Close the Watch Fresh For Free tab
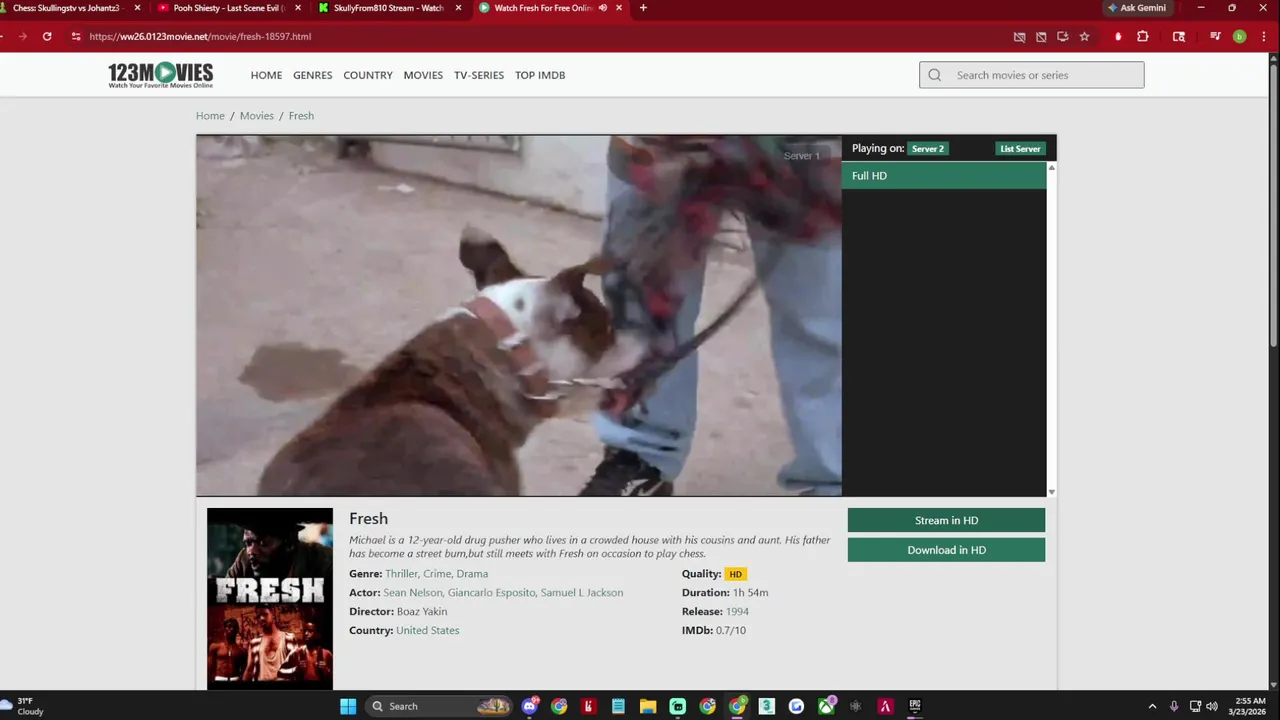Image resolution: width=1280 pixels, height=720 pixels. coord(619,8)
